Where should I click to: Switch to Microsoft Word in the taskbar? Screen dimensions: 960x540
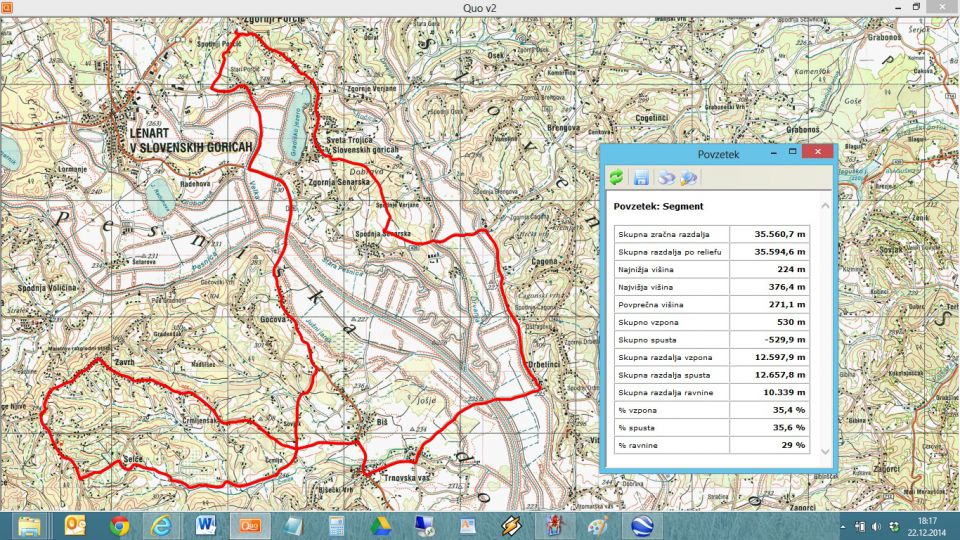click(x=206, y=526)
